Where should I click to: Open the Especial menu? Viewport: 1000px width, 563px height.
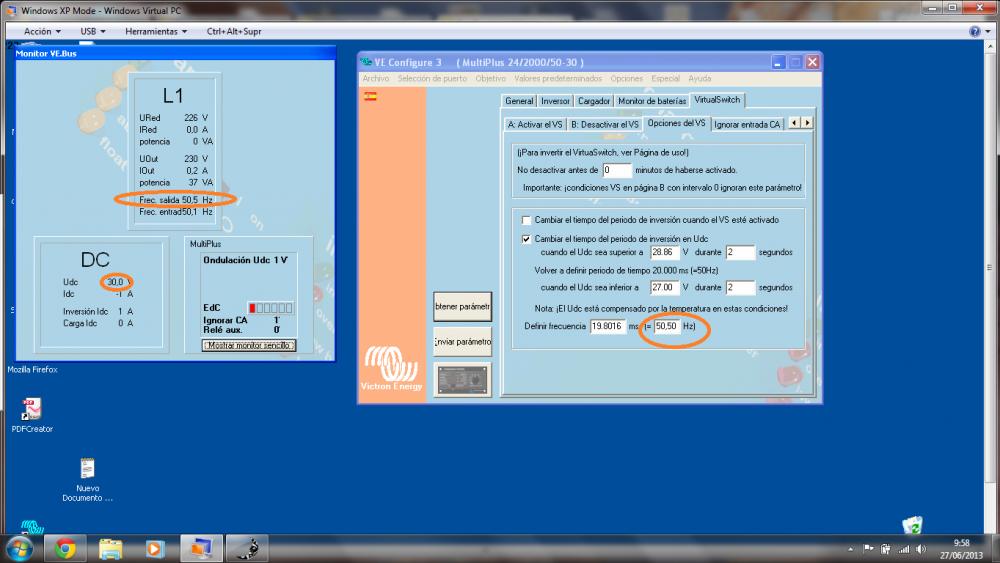(665, 78)
